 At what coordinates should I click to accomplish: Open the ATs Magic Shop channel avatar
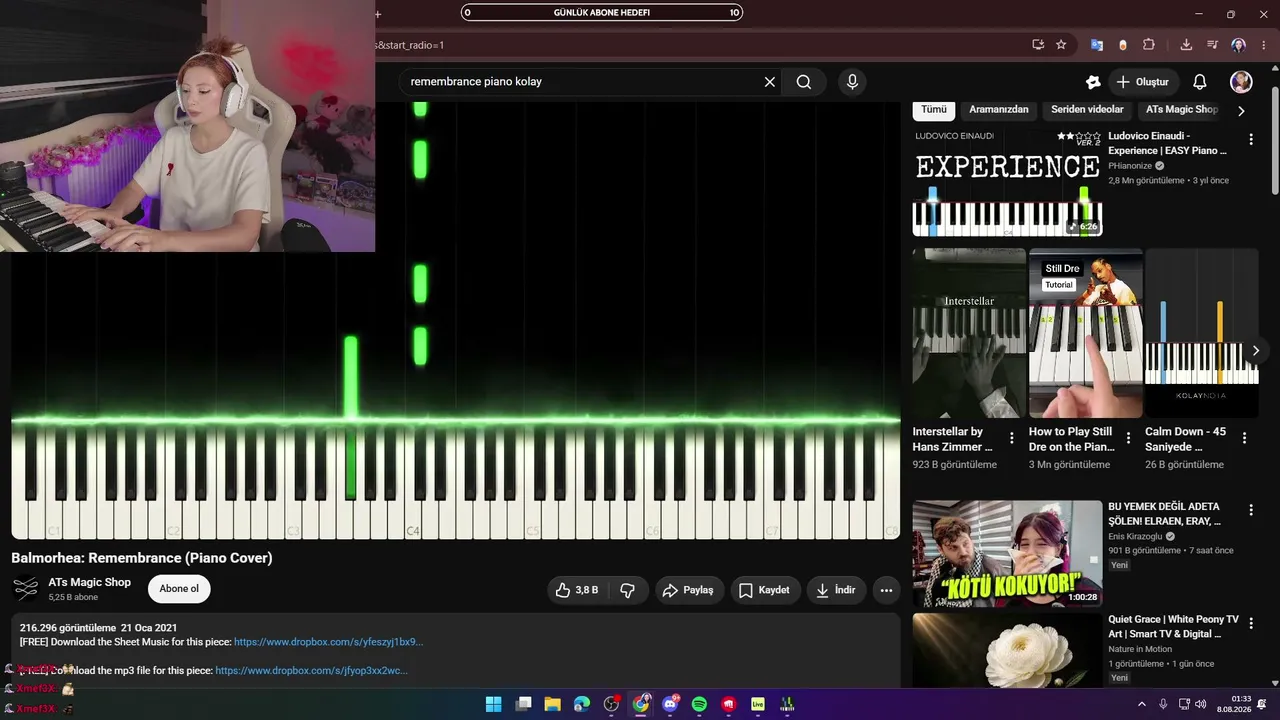pos(25,589)
